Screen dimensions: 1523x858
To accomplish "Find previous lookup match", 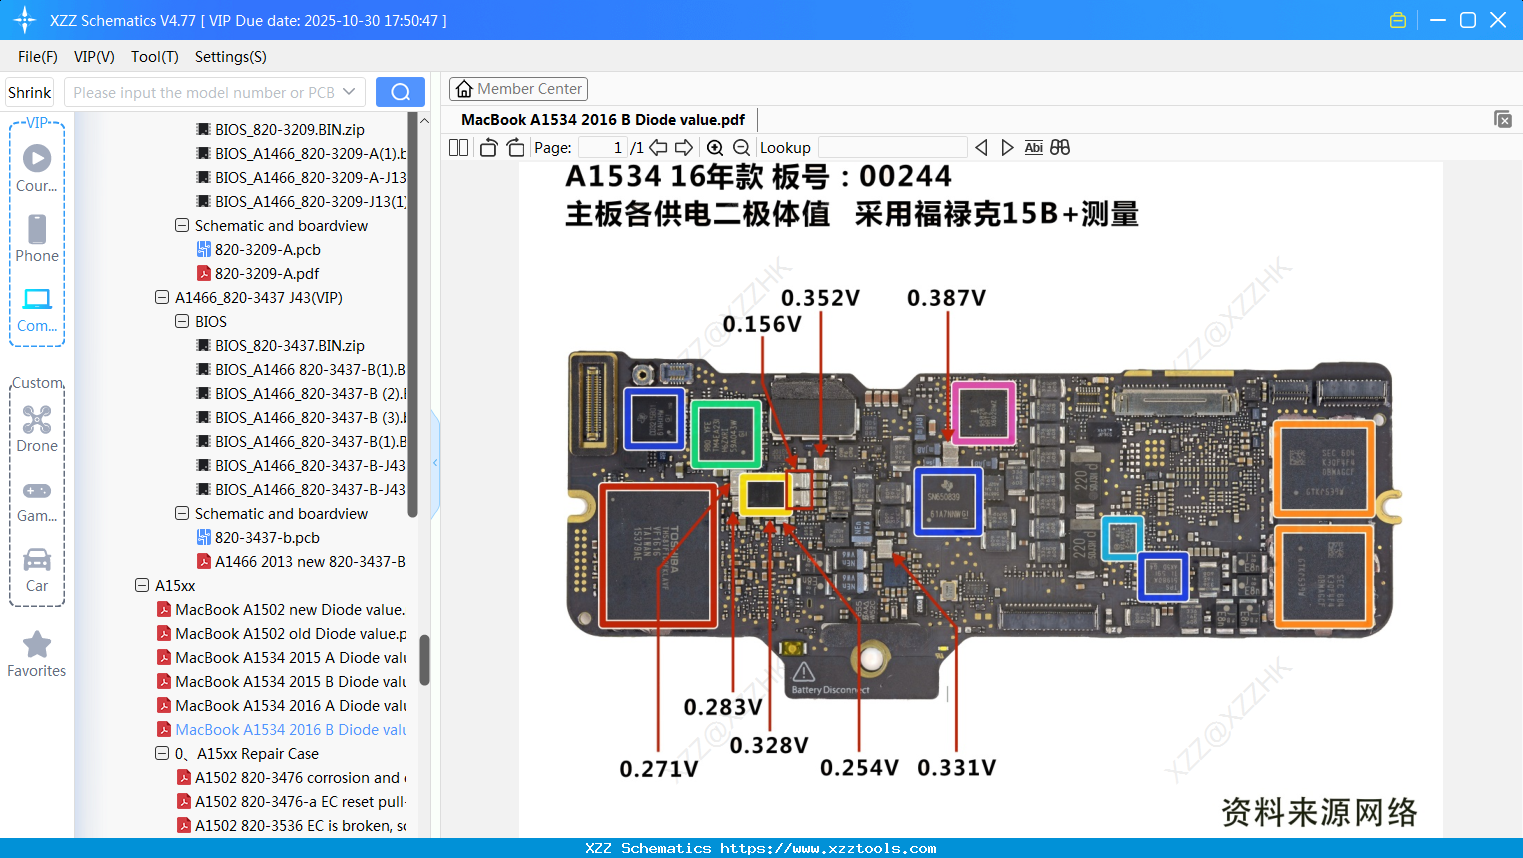I will point(981,147).
